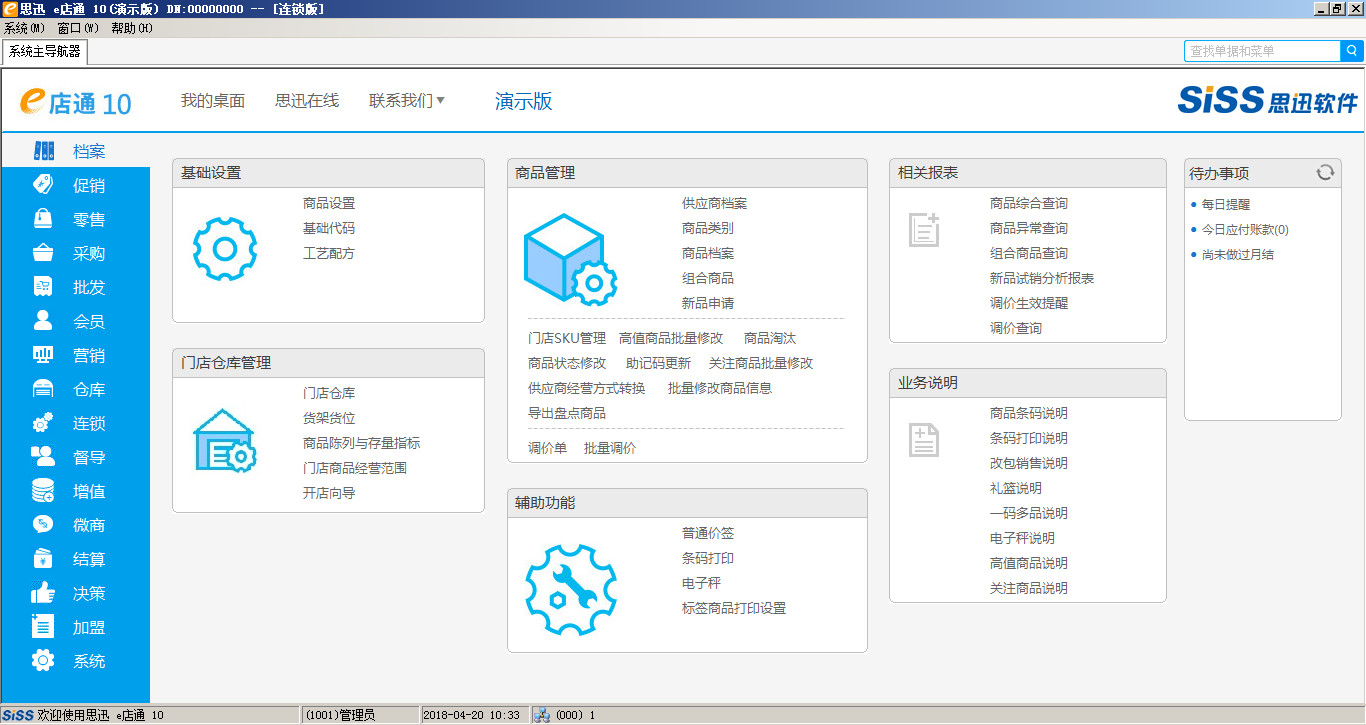Open 工艺配方 link

pos(329,253)
